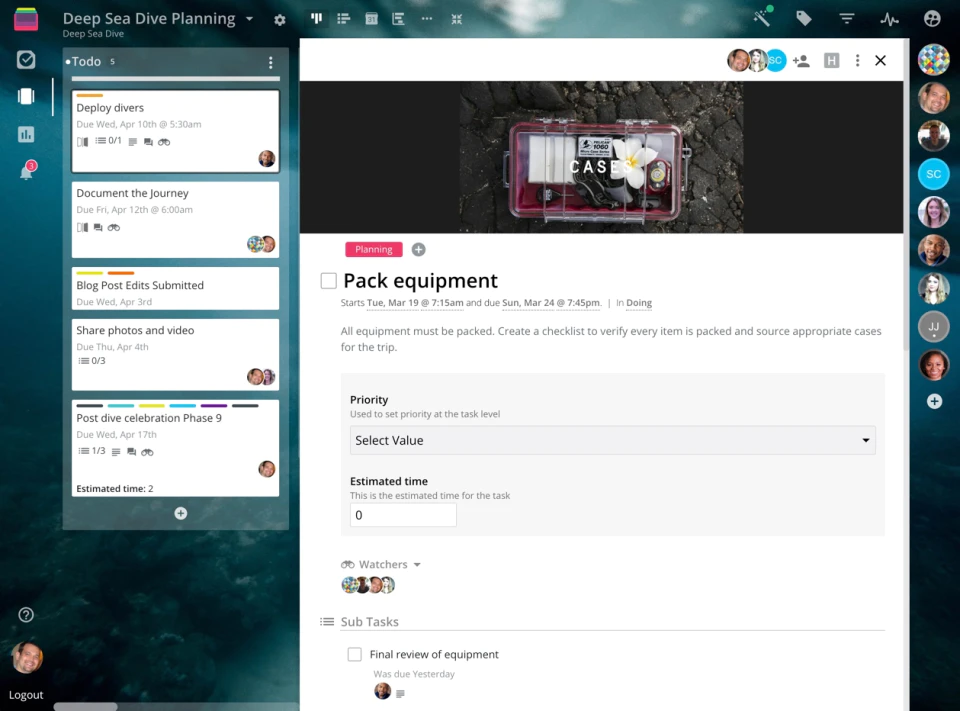
Task: Open the activity pulse icon
Action: (x=889, y=19)
